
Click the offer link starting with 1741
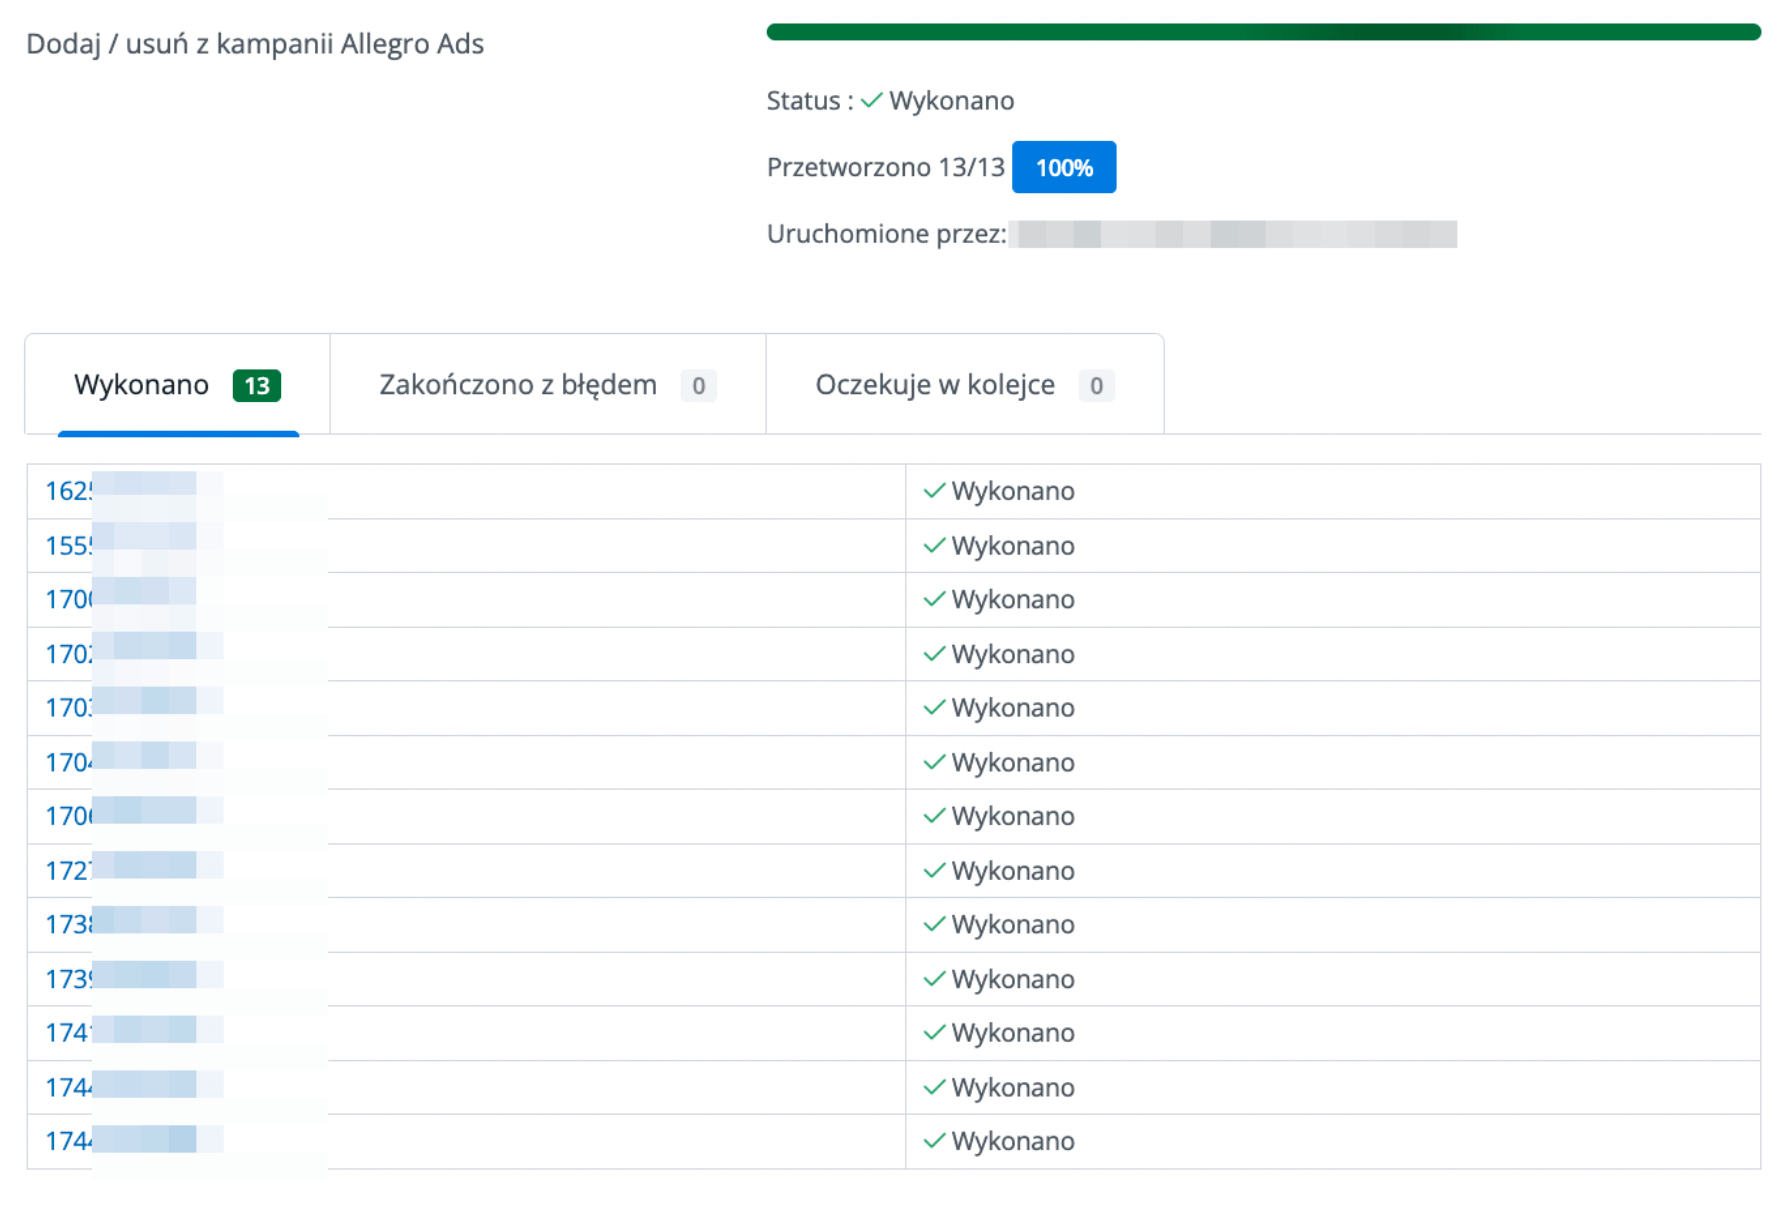[x=69, y=1033]
